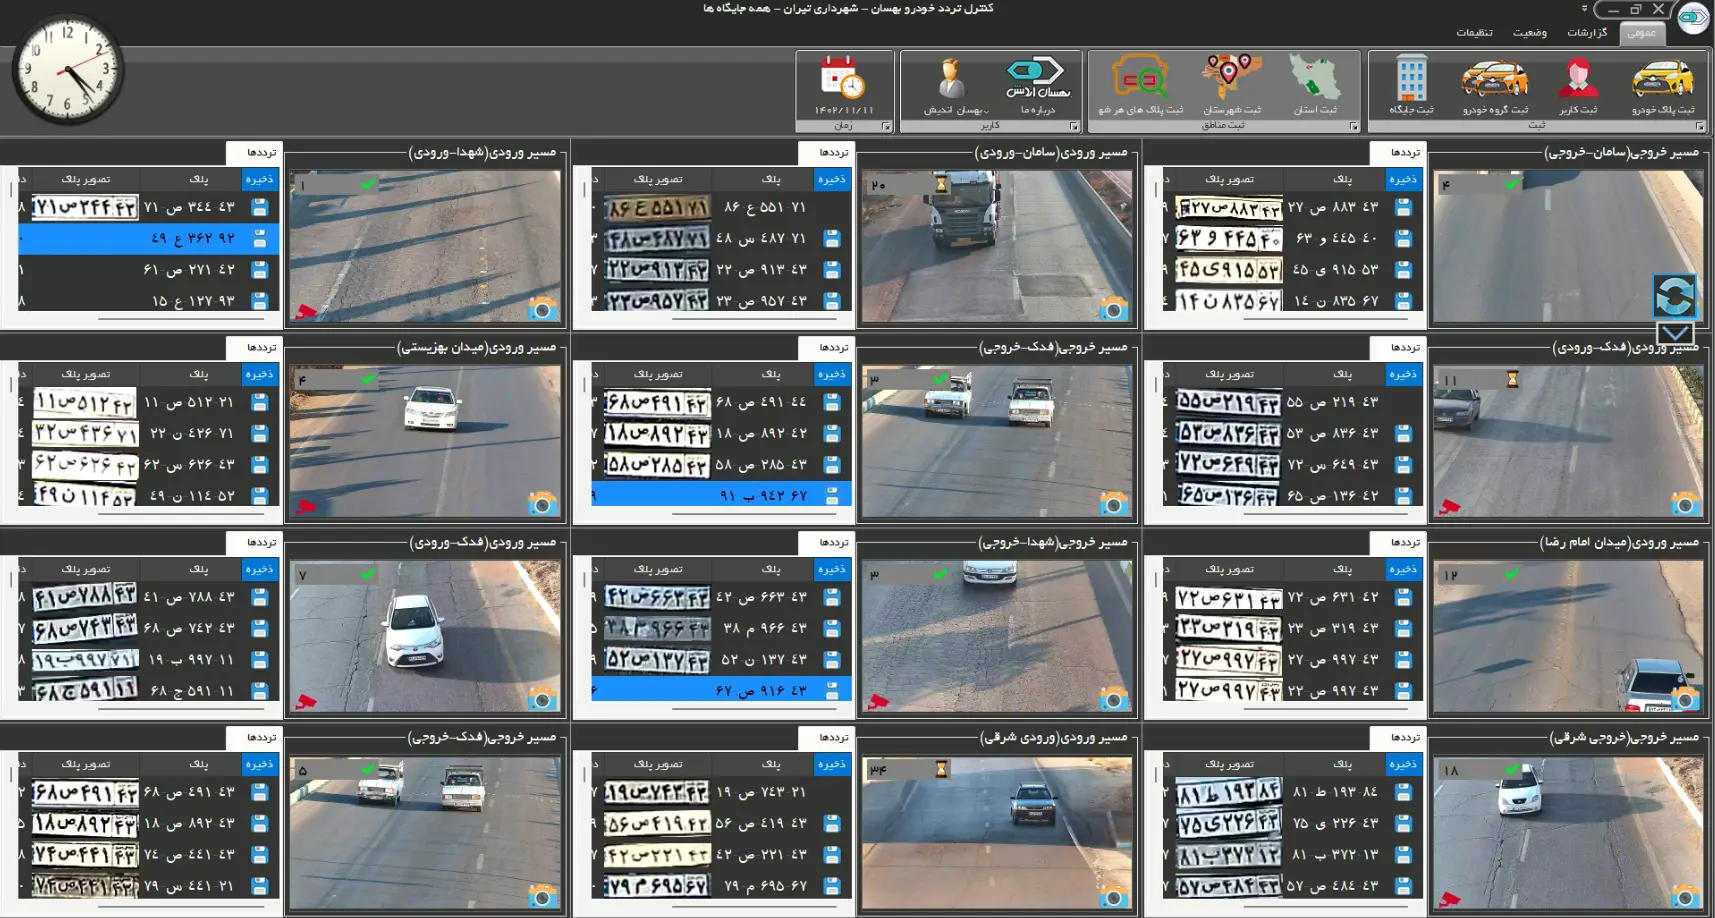This screenshot has width=1715, height=918.
Task: Open ثبت گروه خودرو (vehicle group) tool
Action: pyautogui.click(x=1494, y=85)
